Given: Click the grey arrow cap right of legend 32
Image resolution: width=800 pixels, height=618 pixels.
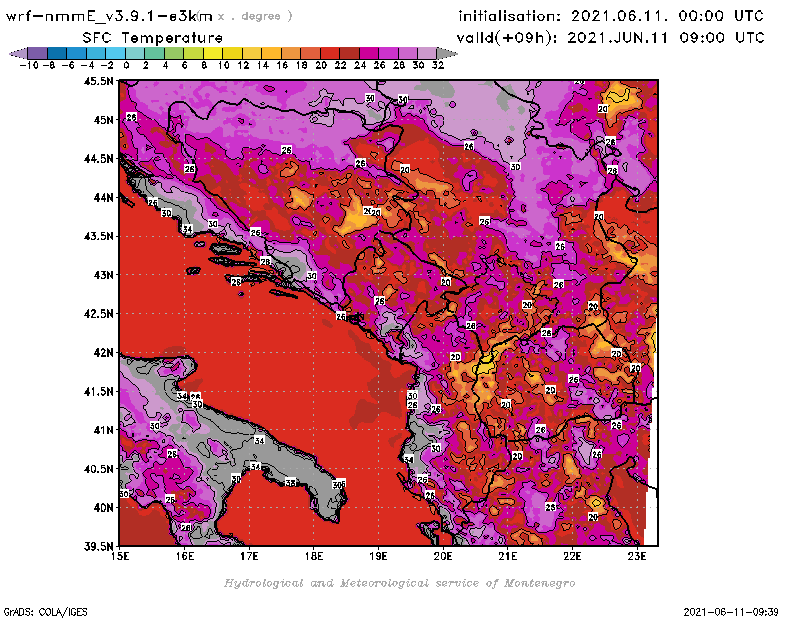Looking at the screenshot, I should [447, 53].
